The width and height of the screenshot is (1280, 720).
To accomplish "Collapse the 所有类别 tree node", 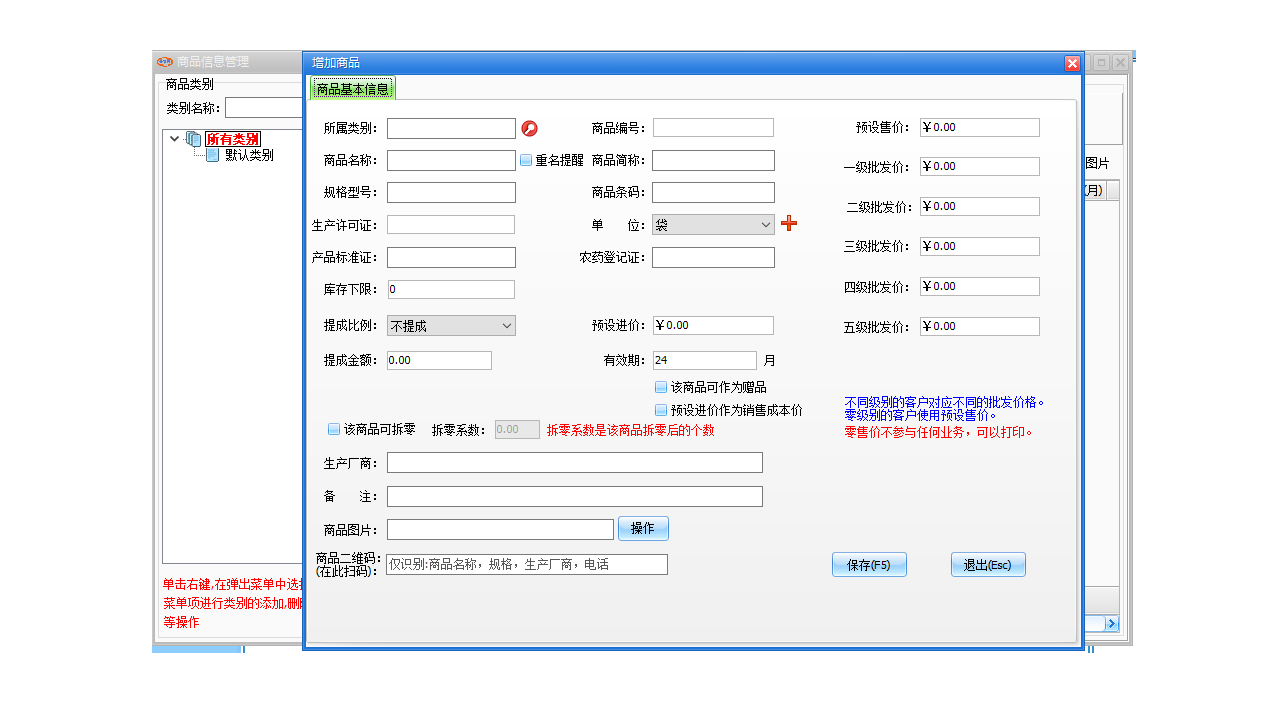I will point(174,139).
